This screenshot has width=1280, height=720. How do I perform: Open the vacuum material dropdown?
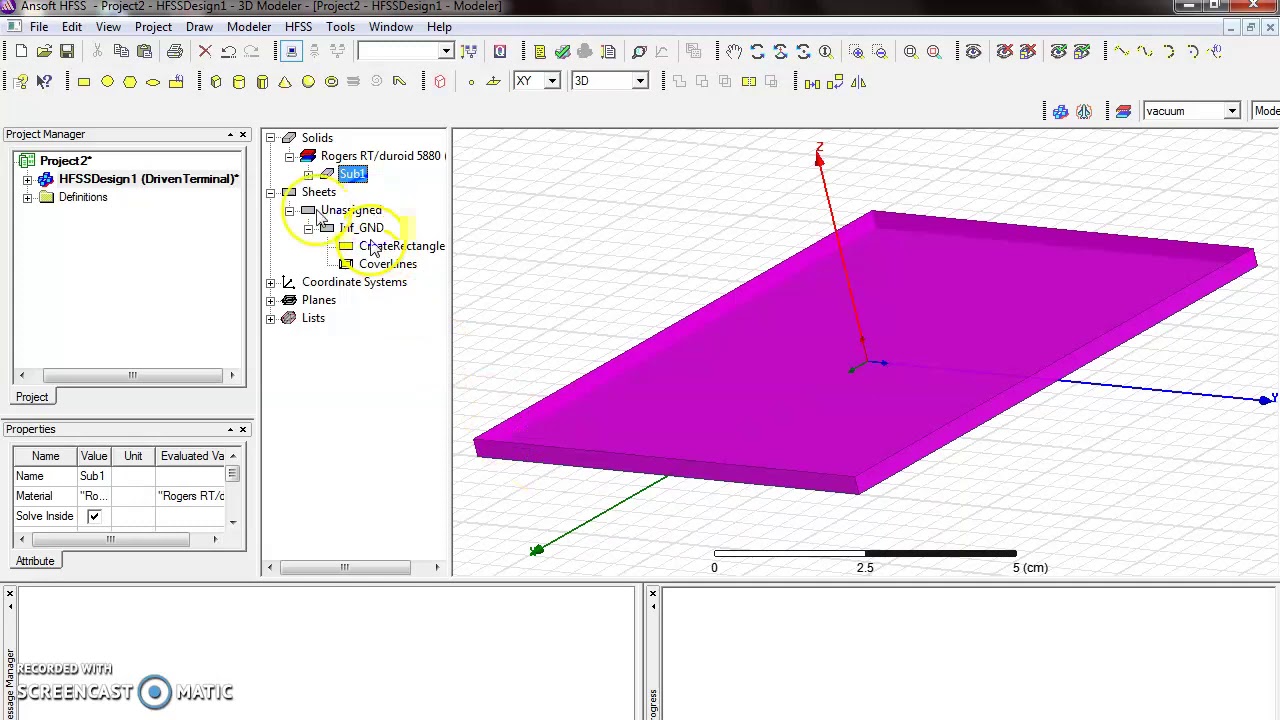pyautogui.click(x=1232, y=111)
